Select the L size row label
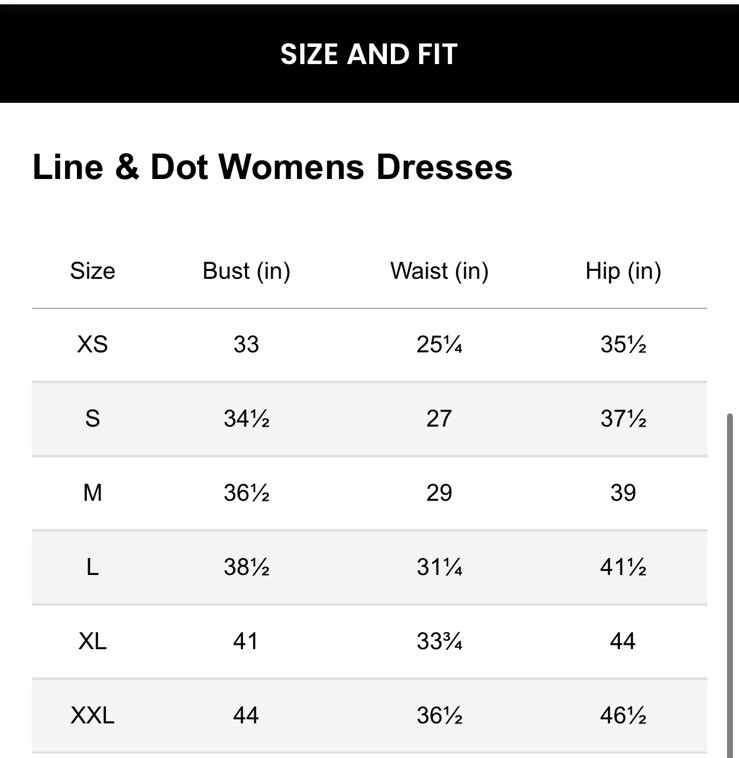739x758 pixels. [92, 567]
